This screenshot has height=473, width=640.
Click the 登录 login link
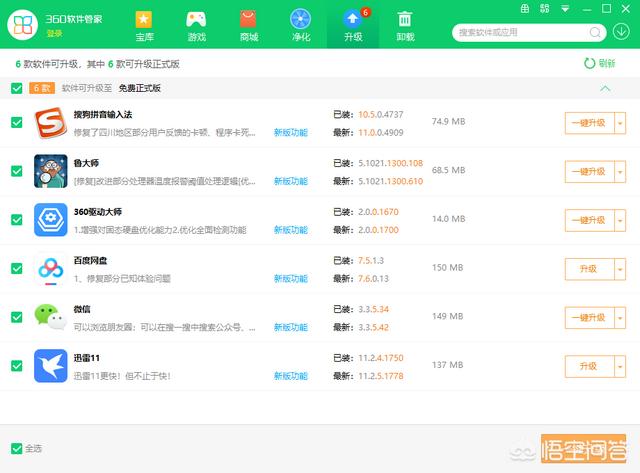click(x=54, y=33)
